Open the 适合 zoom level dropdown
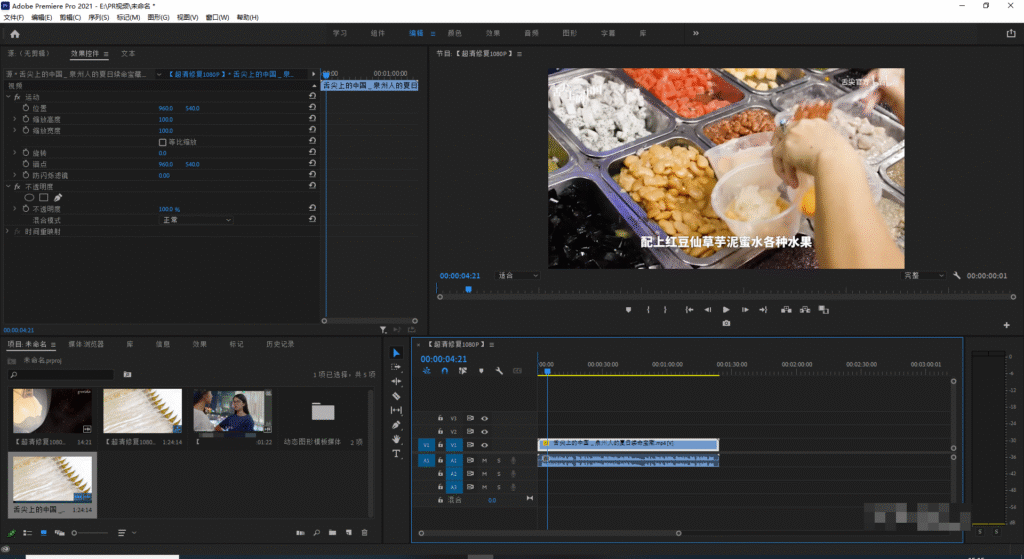1024x559 pixels. (518, 275)
